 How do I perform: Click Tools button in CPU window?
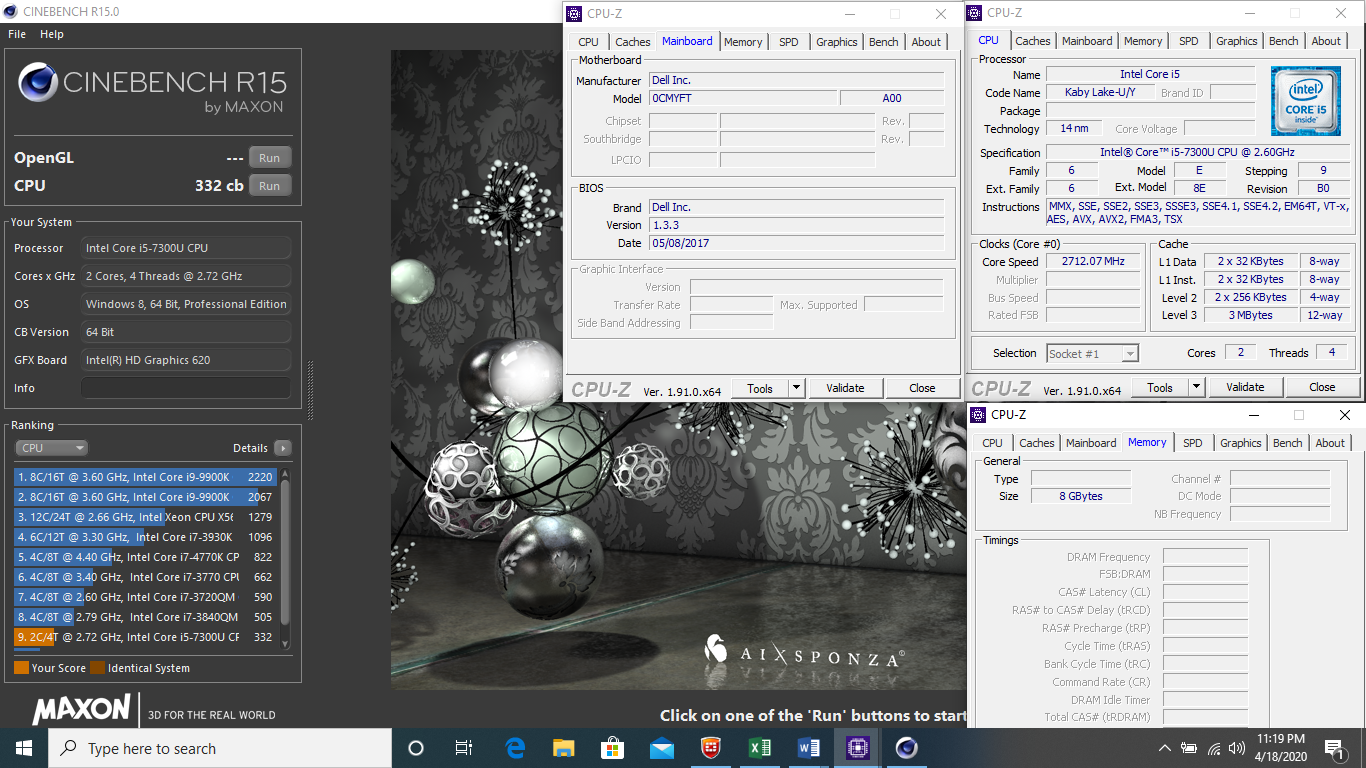tap(1160, 387)
